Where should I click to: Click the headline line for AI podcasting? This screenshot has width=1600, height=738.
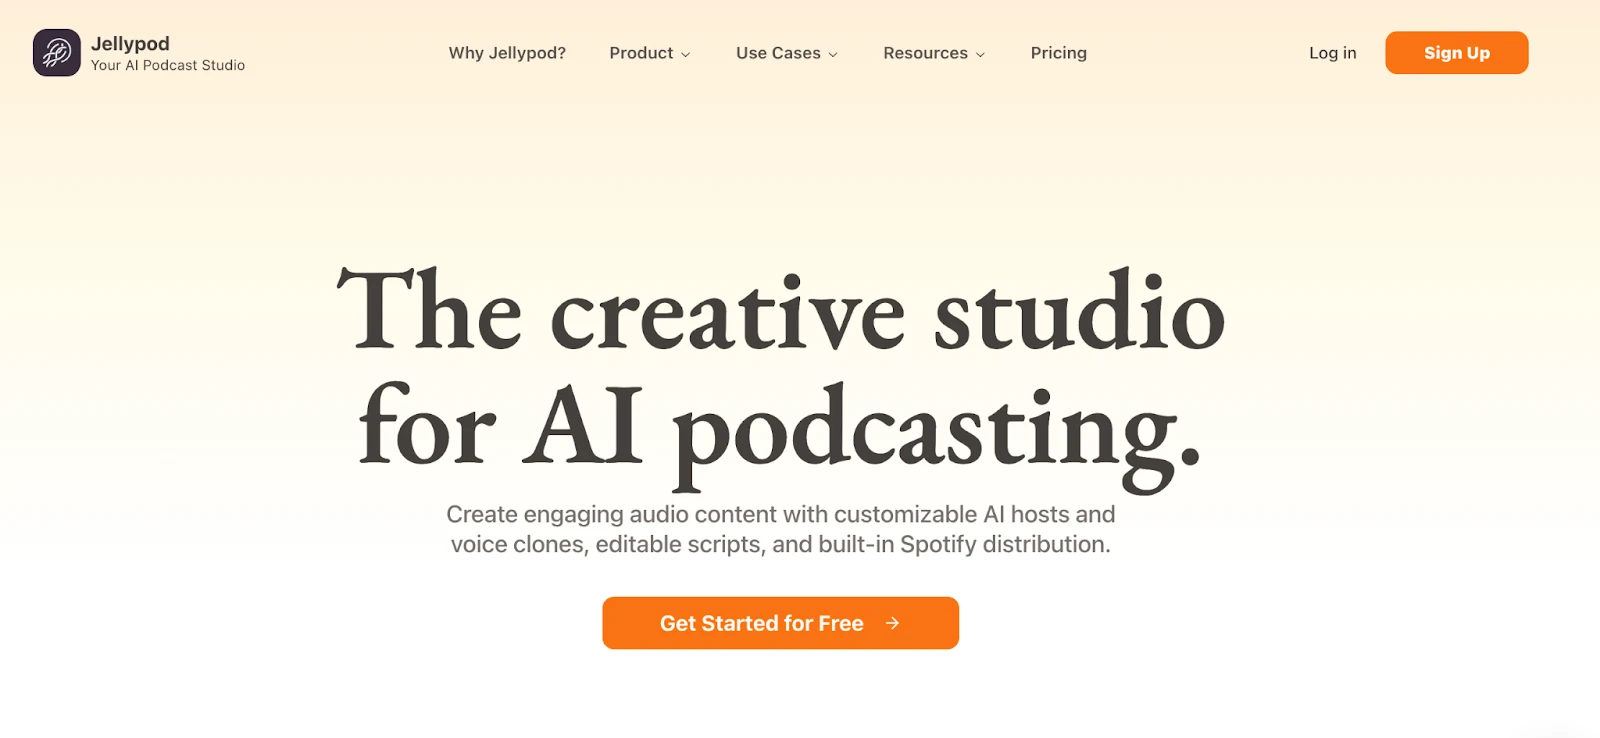(780, 430)
